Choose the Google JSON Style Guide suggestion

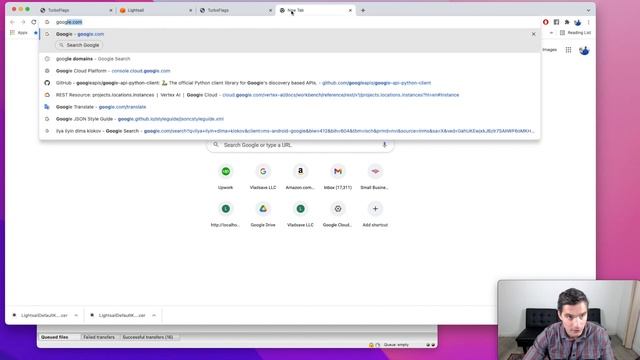coord(290,119)
